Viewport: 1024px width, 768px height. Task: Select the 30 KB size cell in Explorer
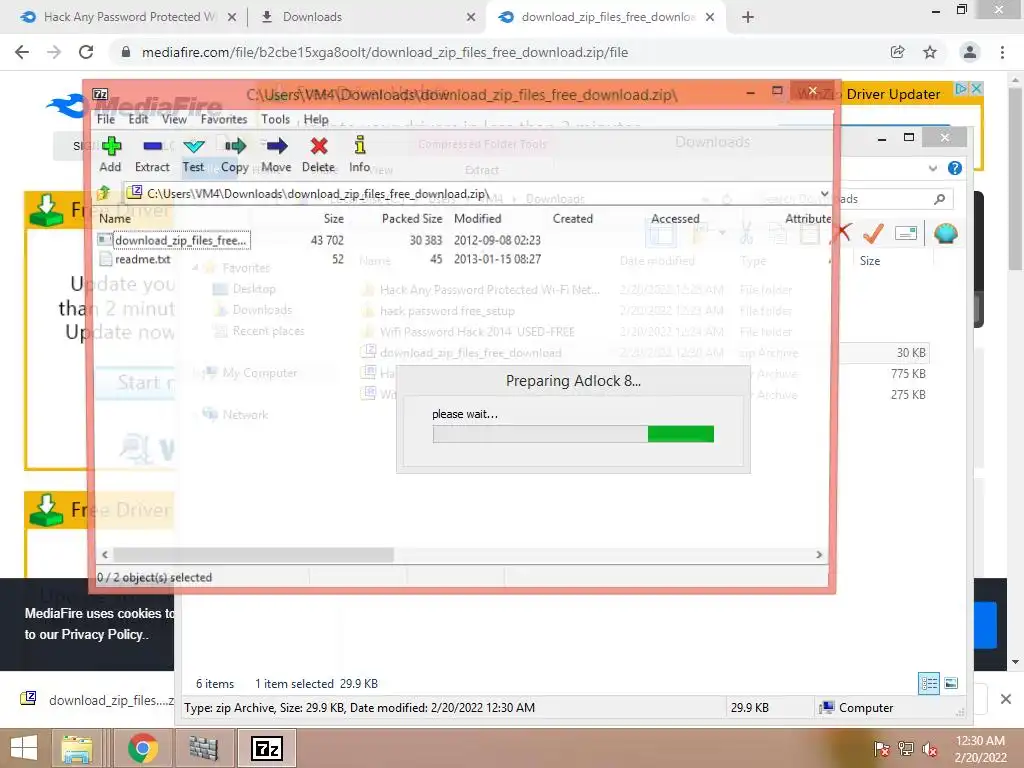pos(910,353)
